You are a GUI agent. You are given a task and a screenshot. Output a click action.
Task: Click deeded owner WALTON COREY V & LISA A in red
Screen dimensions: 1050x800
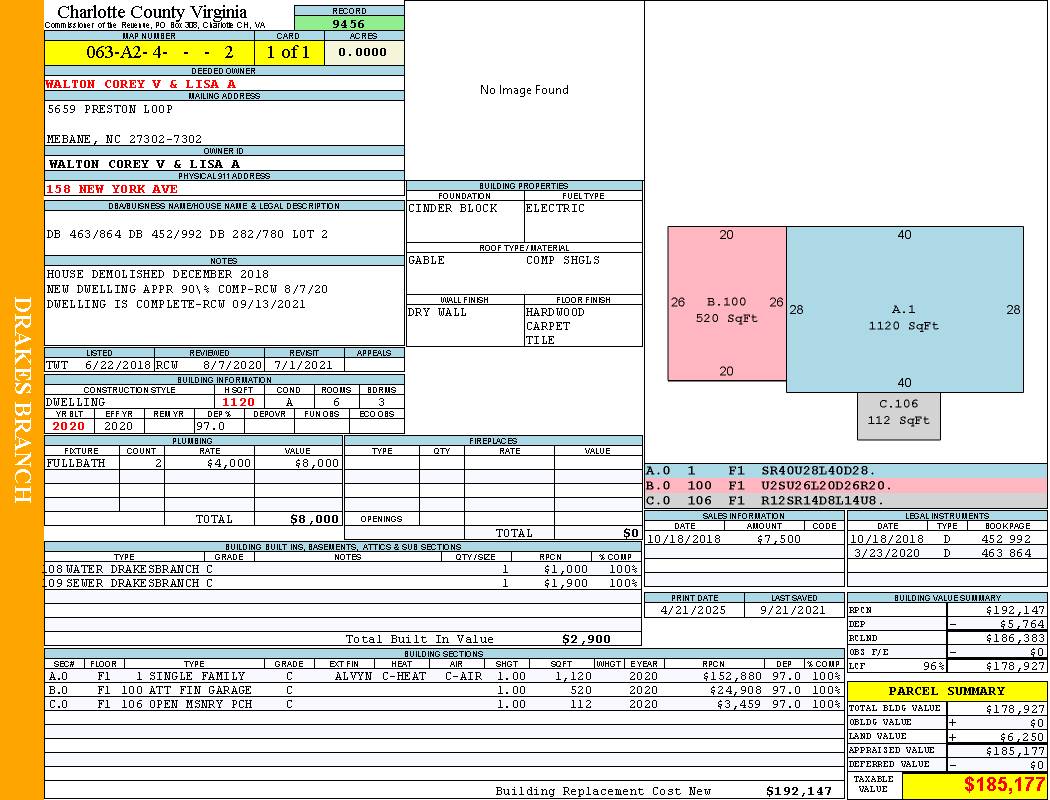pyautogui.click(x=141, y=84)
